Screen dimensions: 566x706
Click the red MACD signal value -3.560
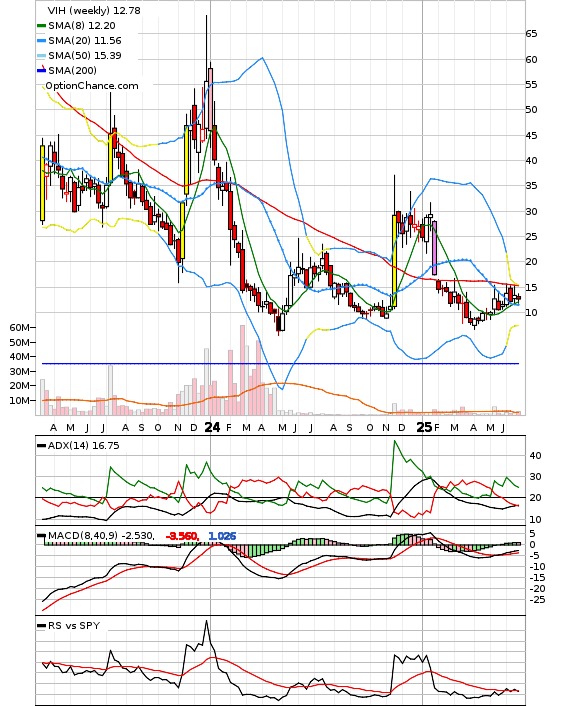point(182,536)
